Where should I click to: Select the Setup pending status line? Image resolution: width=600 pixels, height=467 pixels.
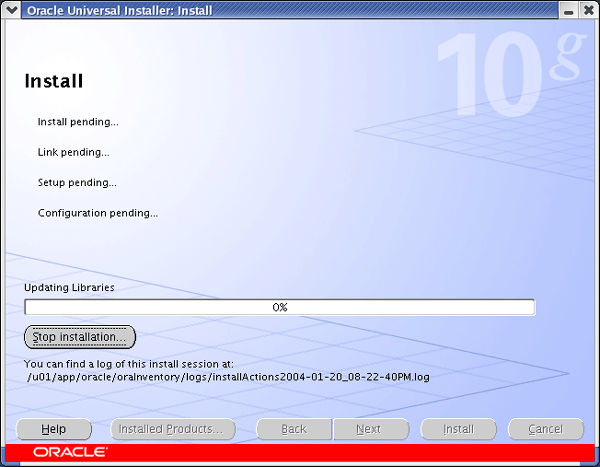pyautogui.click(x=77, y=183)
